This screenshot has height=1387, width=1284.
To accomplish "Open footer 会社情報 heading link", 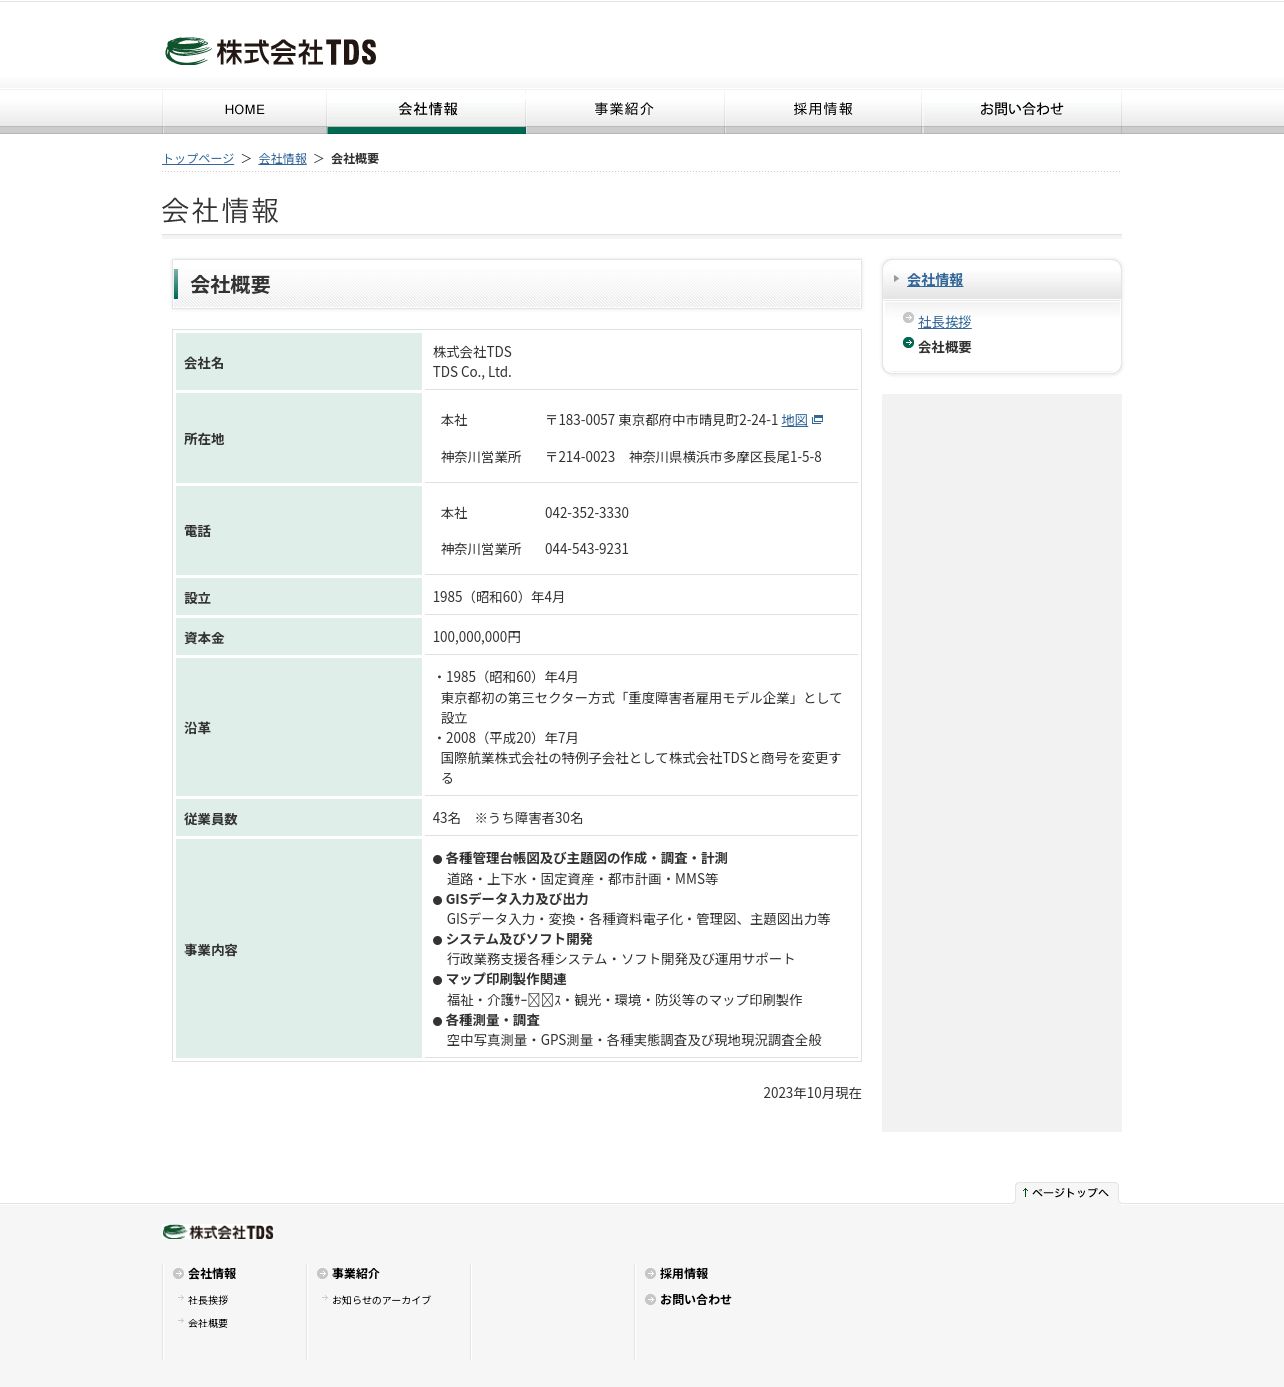I will pos(212,1274).
